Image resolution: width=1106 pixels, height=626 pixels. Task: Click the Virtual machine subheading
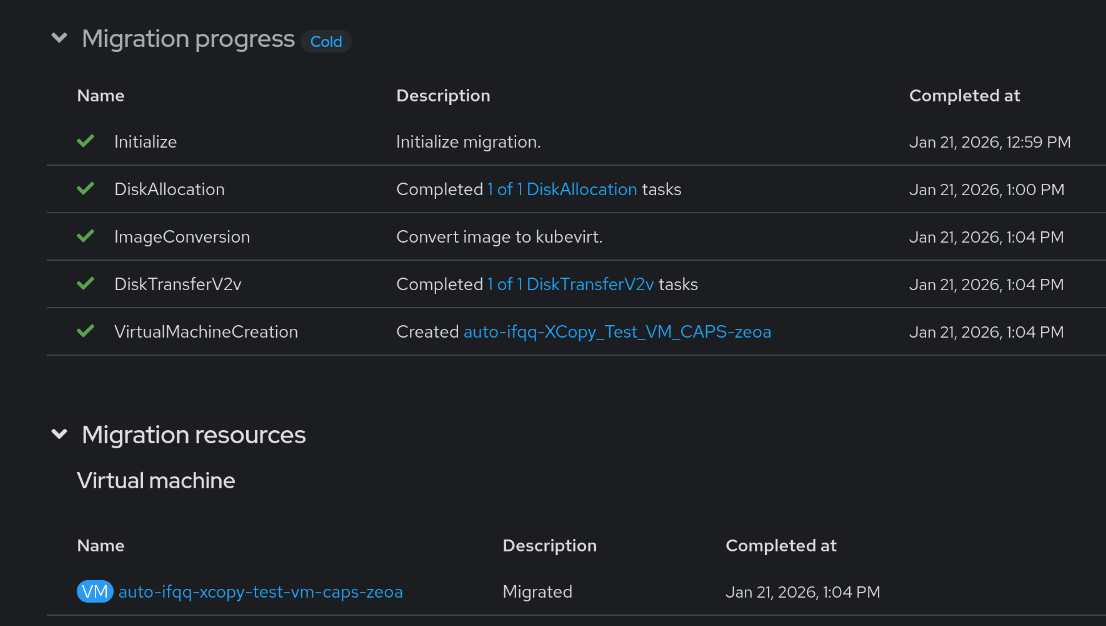point(156,481)
